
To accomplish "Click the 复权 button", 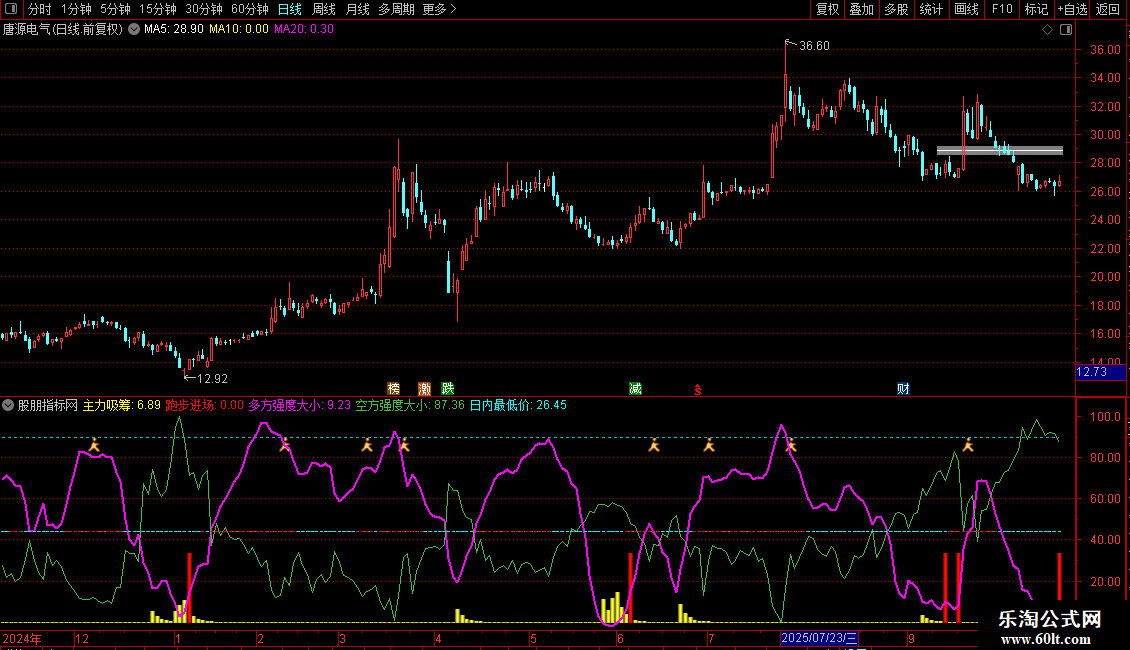I will click(x=827, y=9).
